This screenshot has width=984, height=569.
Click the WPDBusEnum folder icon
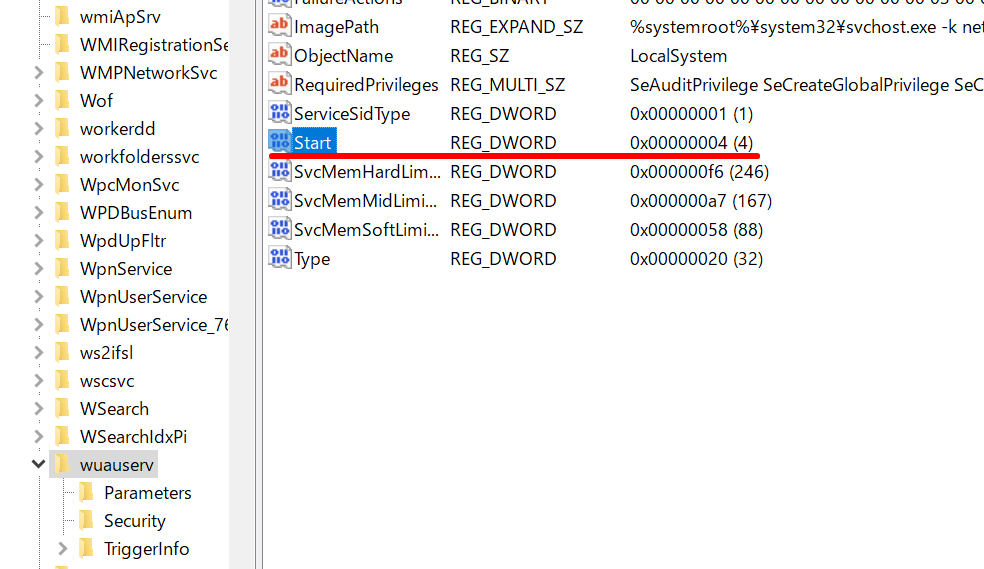coord(62,213)
